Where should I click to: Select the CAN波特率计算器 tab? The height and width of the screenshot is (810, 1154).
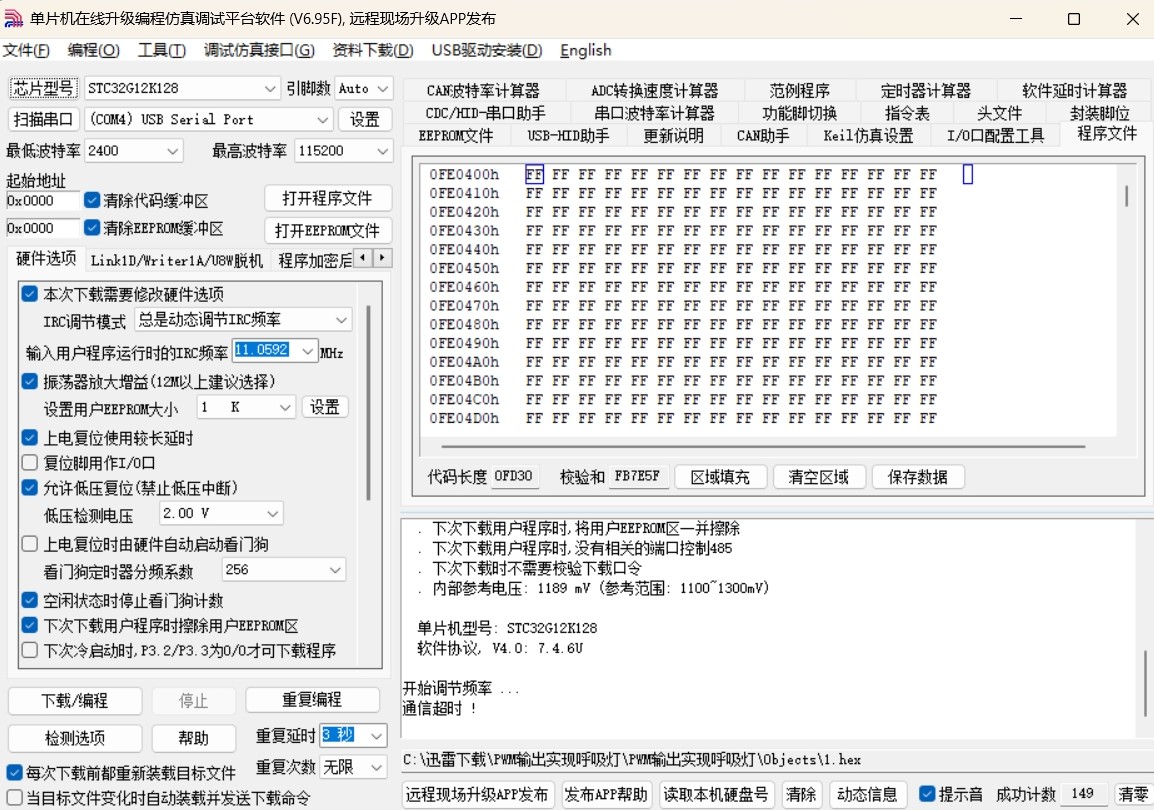pos(483,90)
